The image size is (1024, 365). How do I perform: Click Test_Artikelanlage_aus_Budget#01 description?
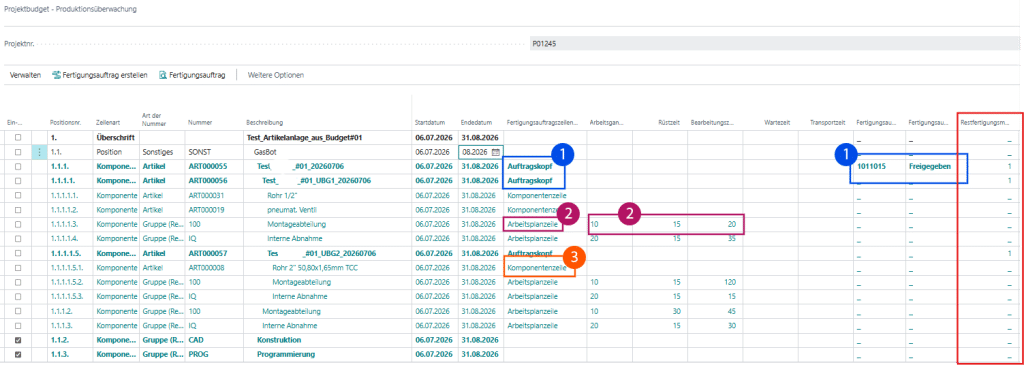(x=305, y=137)
